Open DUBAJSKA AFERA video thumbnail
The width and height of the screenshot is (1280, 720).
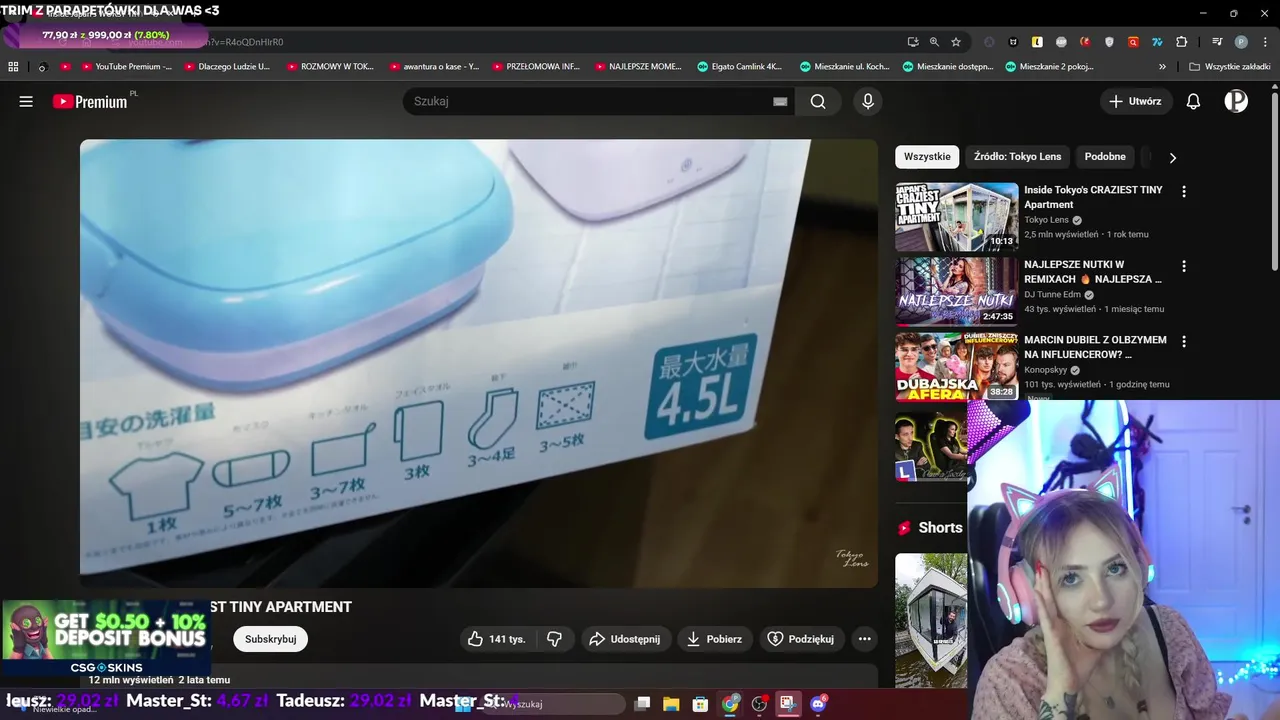click(x=956, y=366)
